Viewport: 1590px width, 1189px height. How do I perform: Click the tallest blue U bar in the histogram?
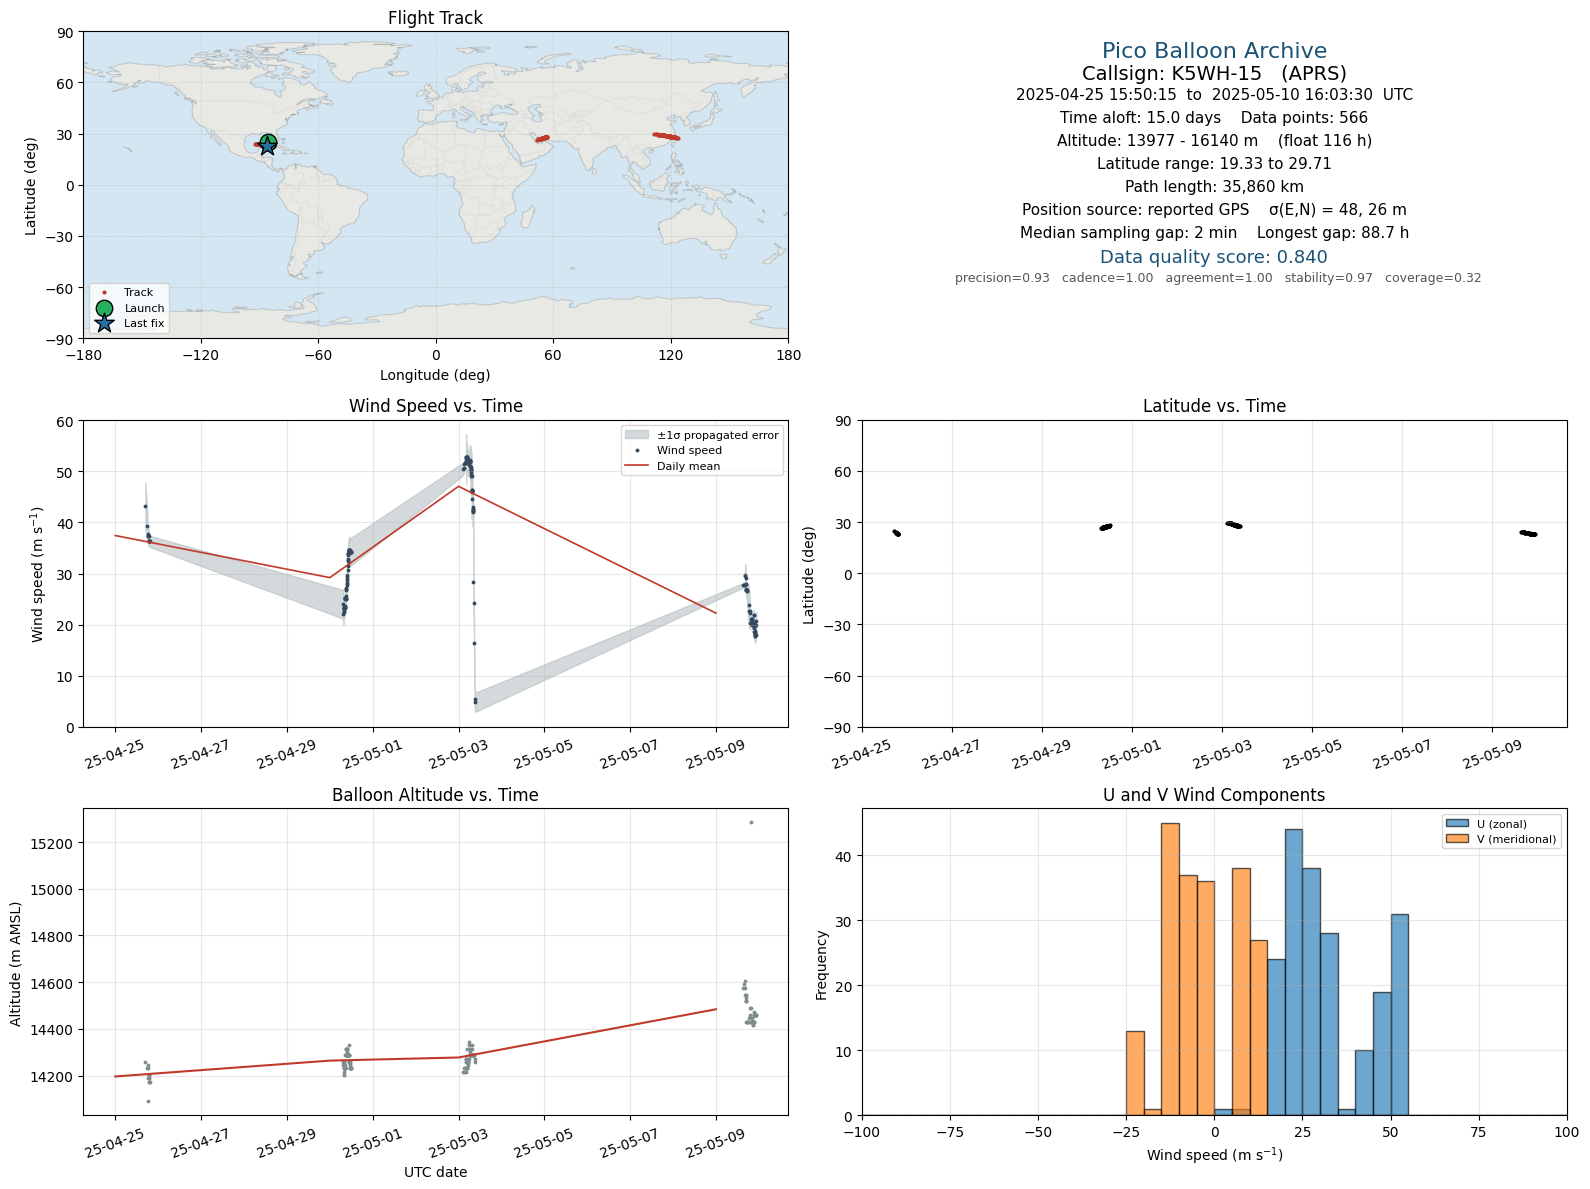pyautogui.click(x=1294, y=972)
